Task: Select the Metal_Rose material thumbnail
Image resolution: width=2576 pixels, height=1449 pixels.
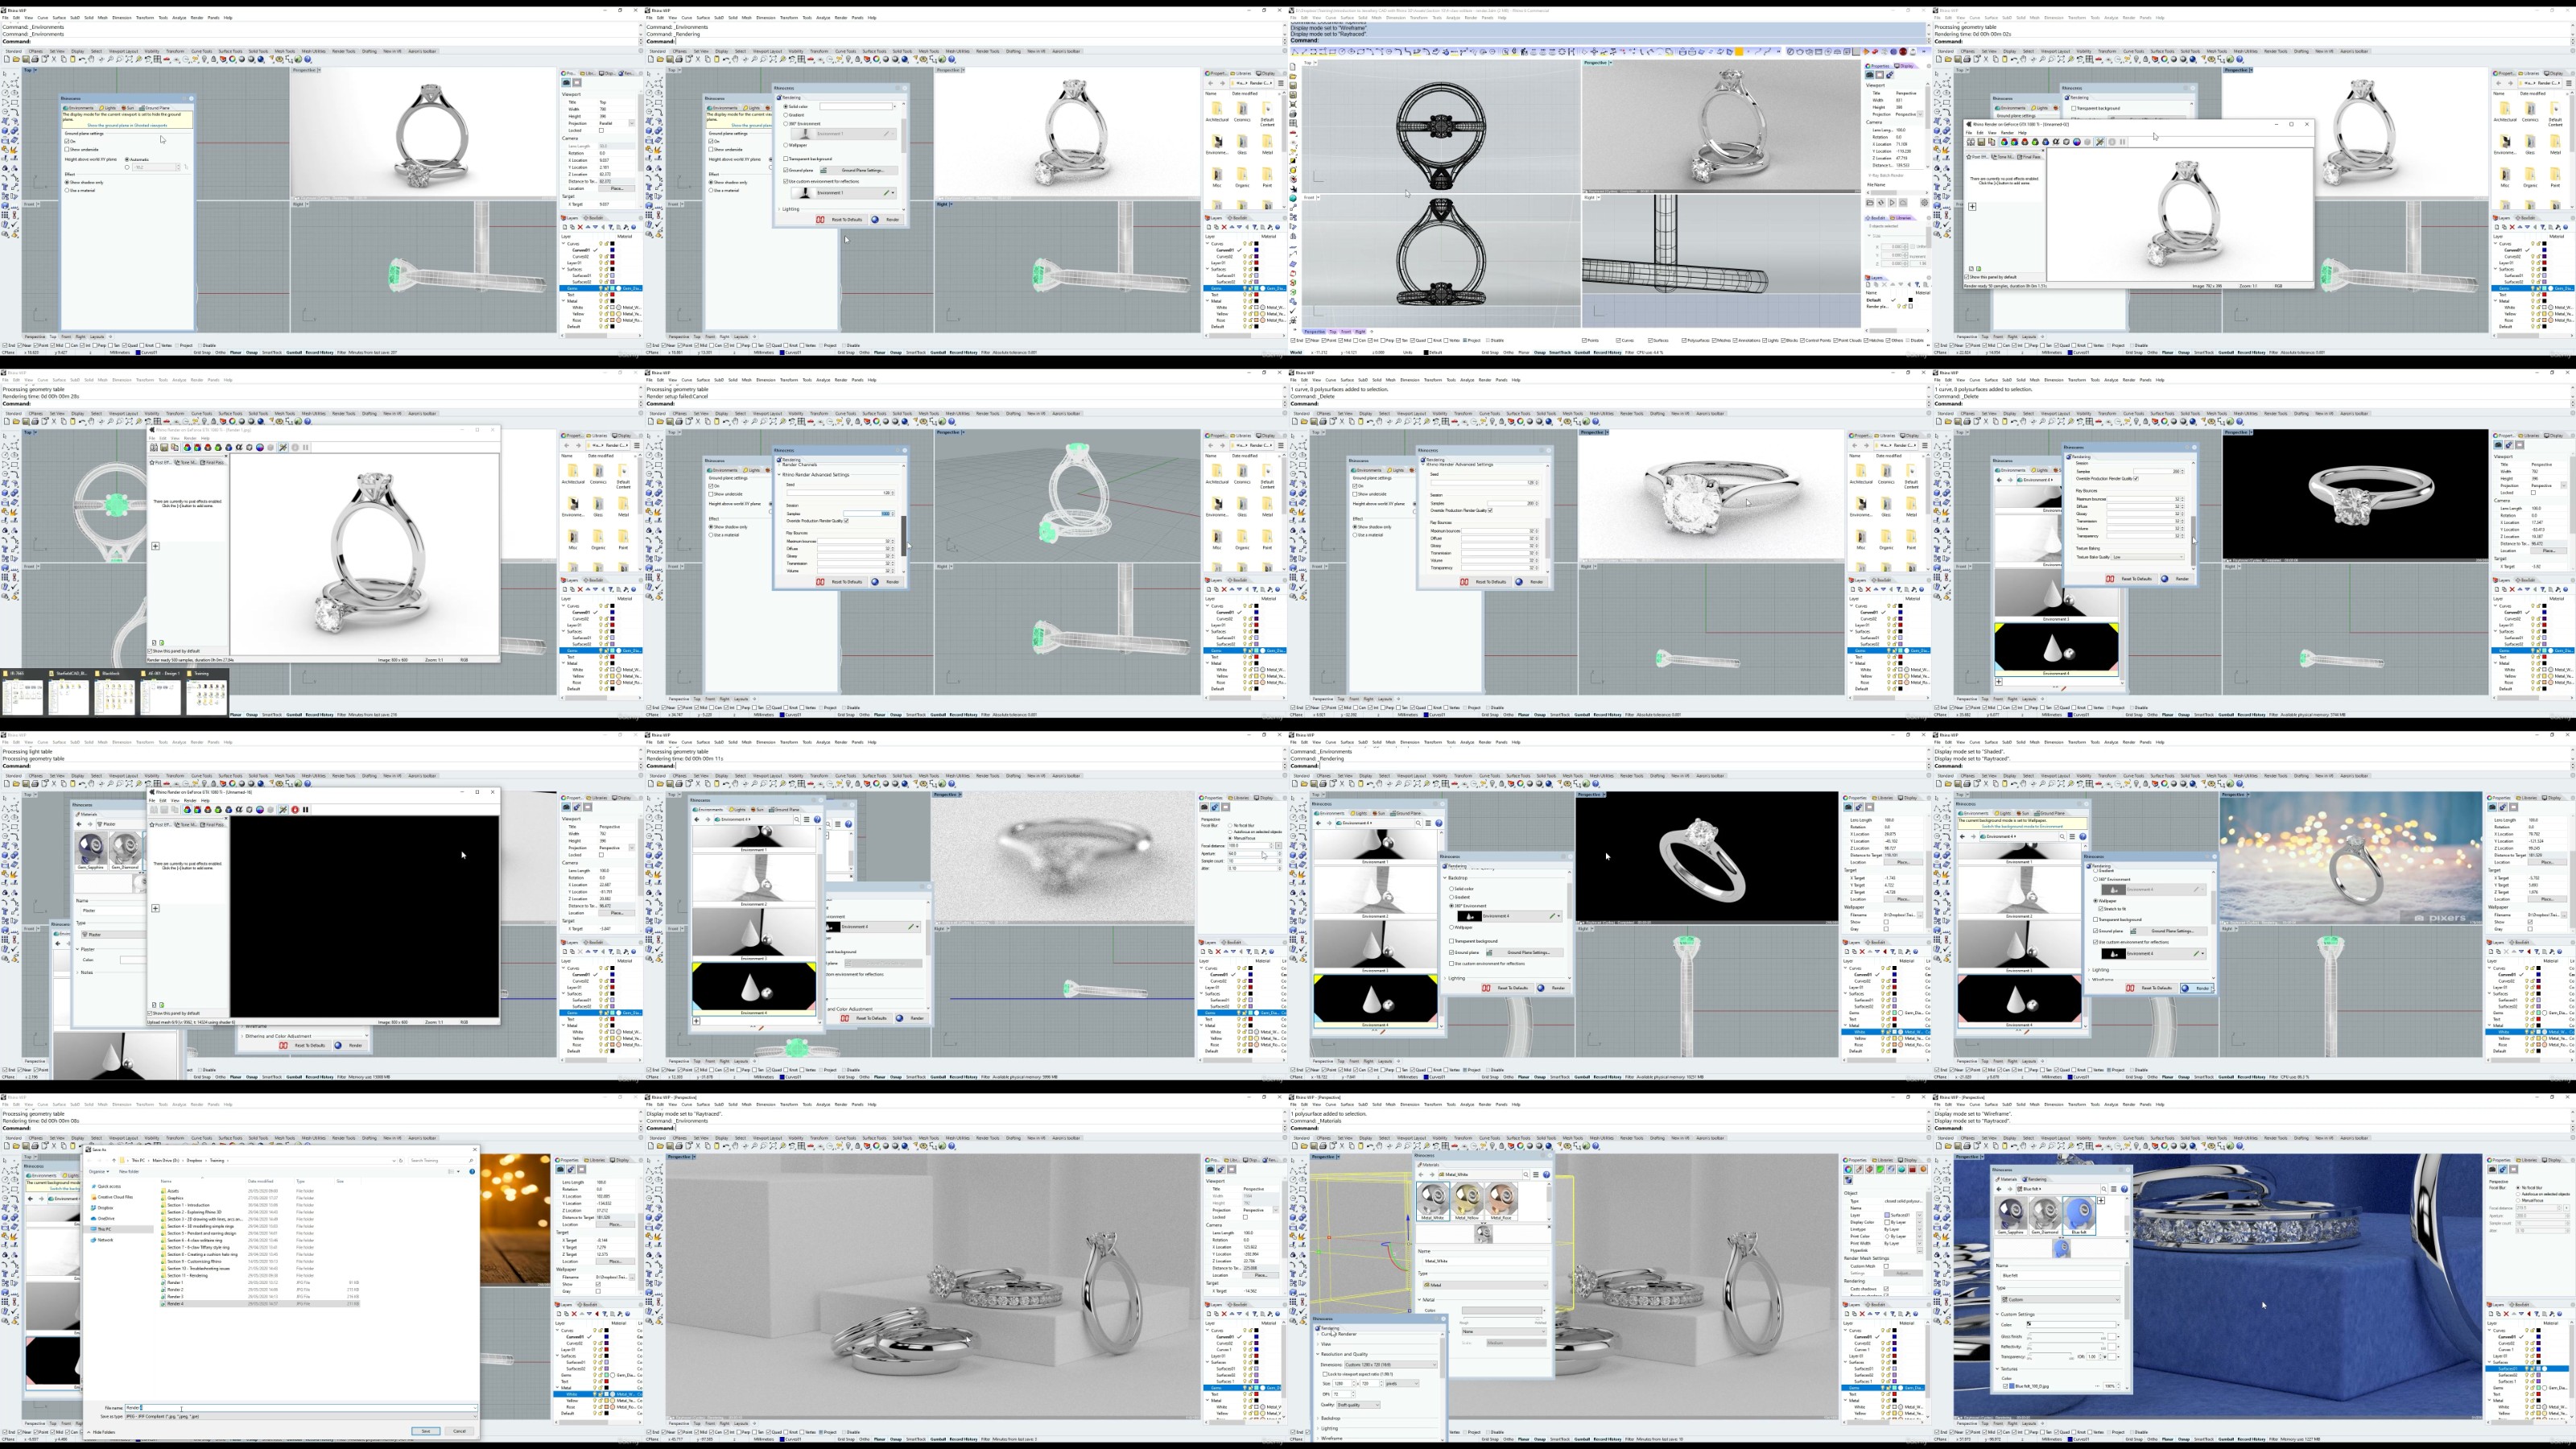Action: (x=1501, y=1200)
